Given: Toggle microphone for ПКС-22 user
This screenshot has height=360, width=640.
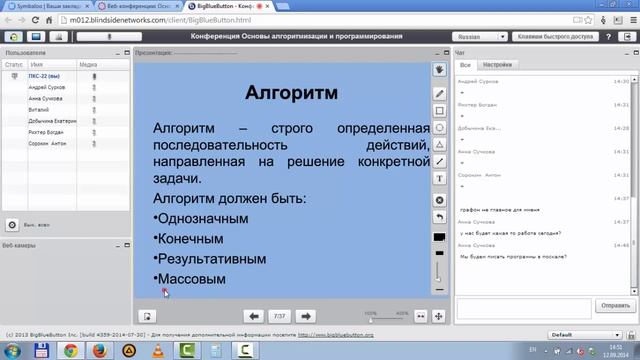Looking at the screenshot, I should tap(94, 76).
